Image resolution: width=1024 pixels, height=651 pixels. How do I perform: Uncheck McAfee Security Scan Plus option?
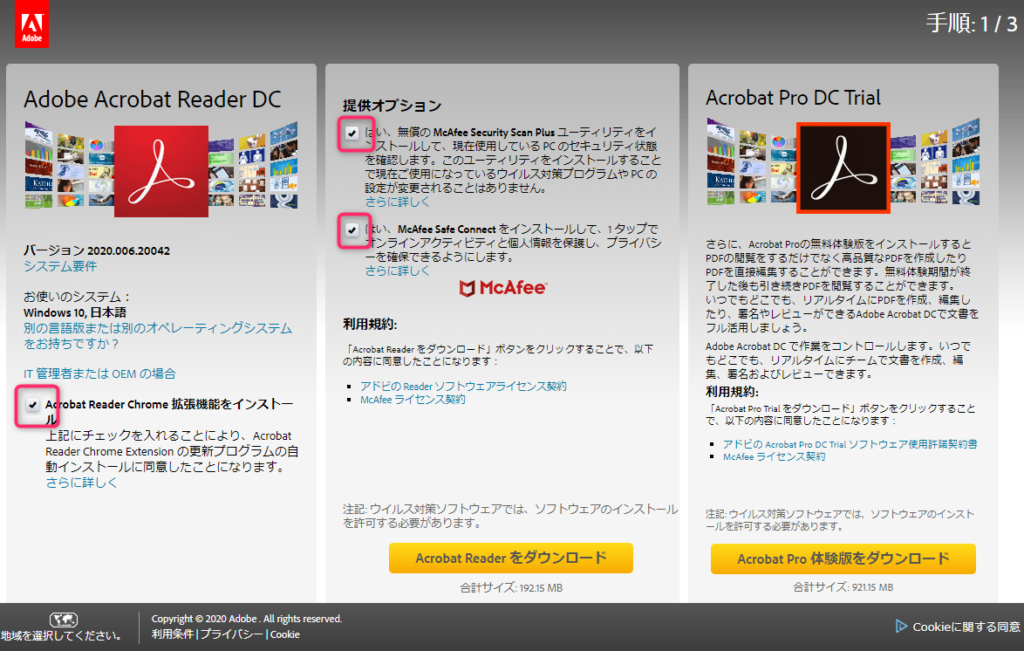[x=352, y=133]
